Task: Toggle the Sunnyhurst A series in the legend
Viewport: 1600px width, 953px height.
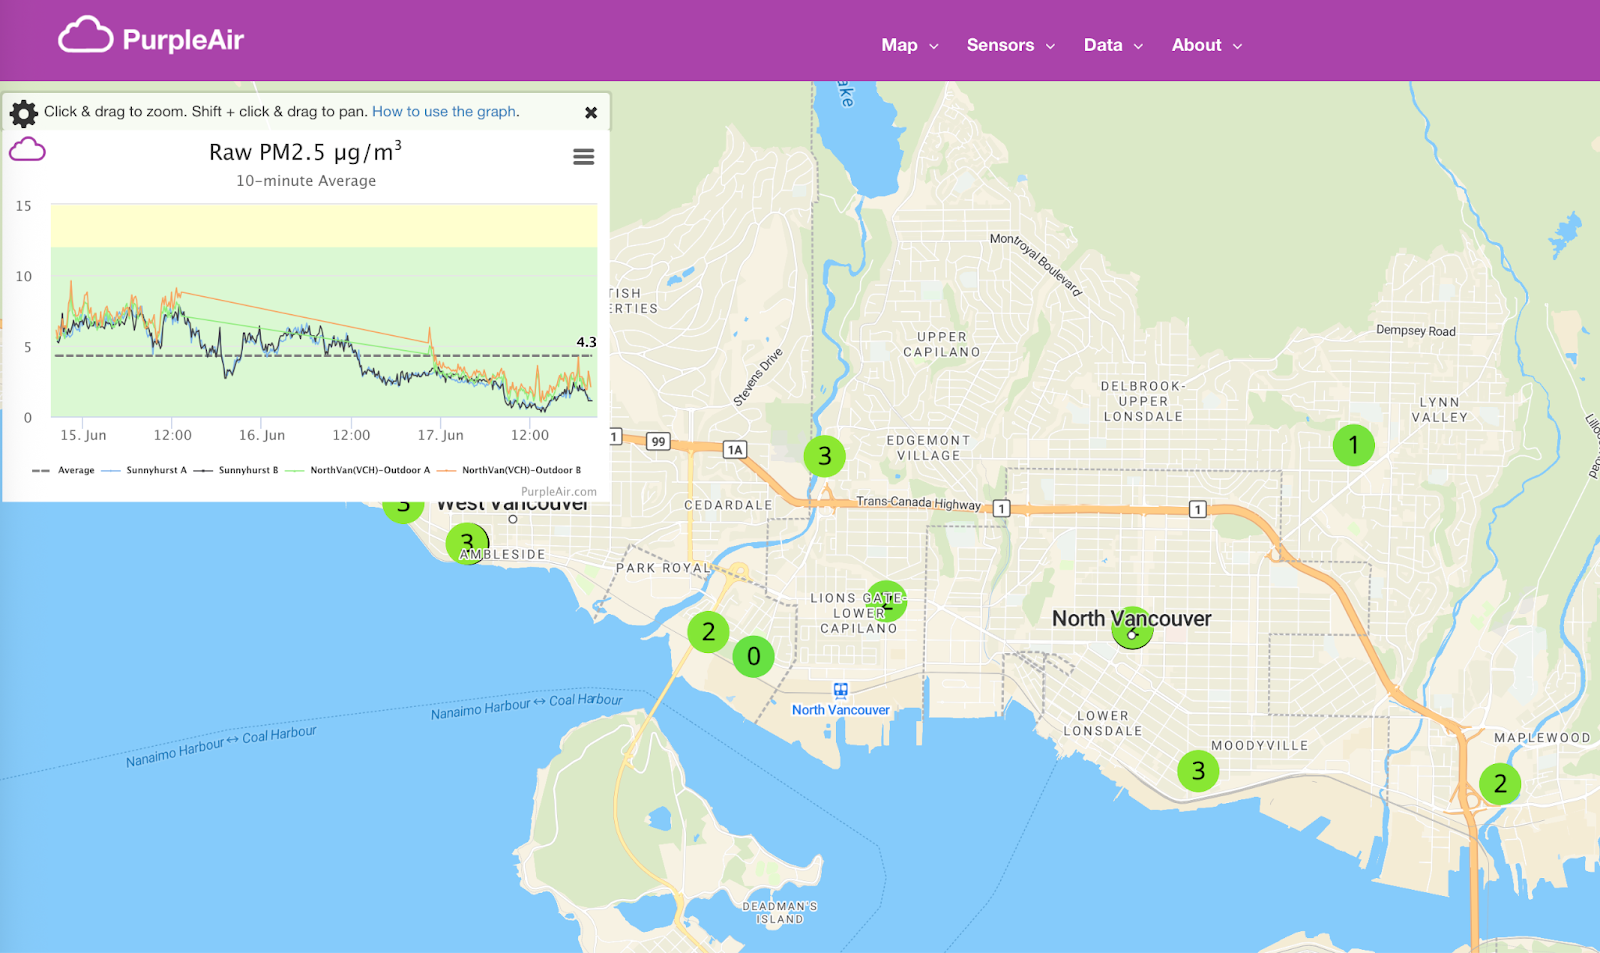Action: click(x=144, y=470)
